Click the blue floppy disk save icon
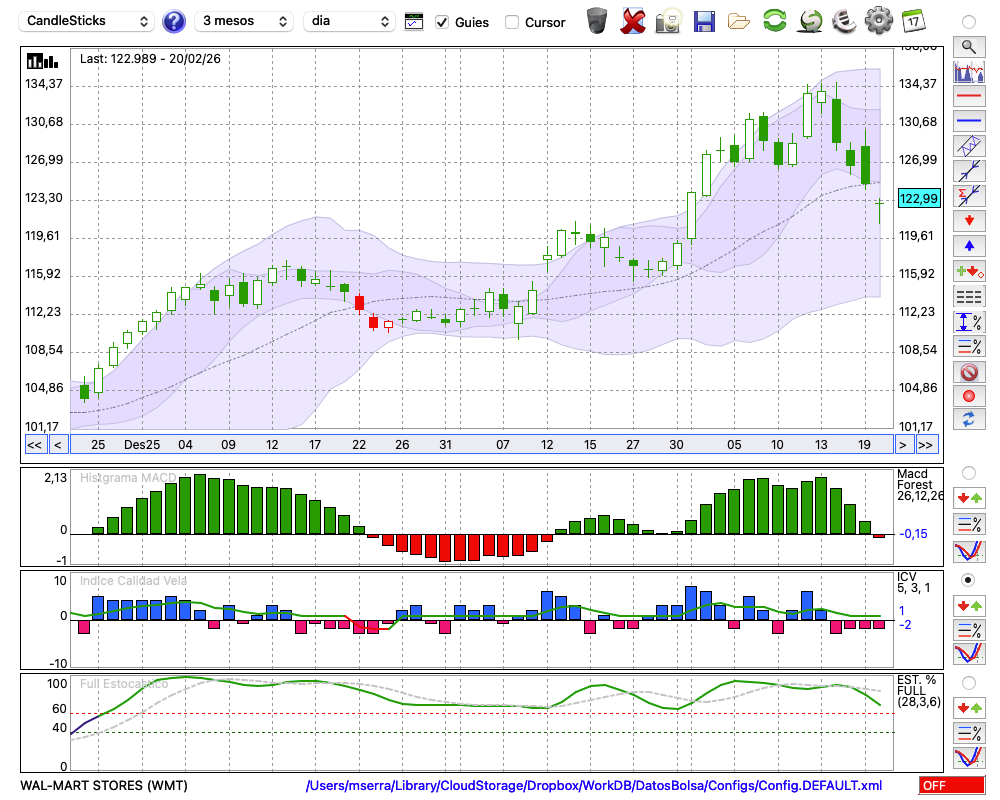1000x800 pixels. coord(704,21)
